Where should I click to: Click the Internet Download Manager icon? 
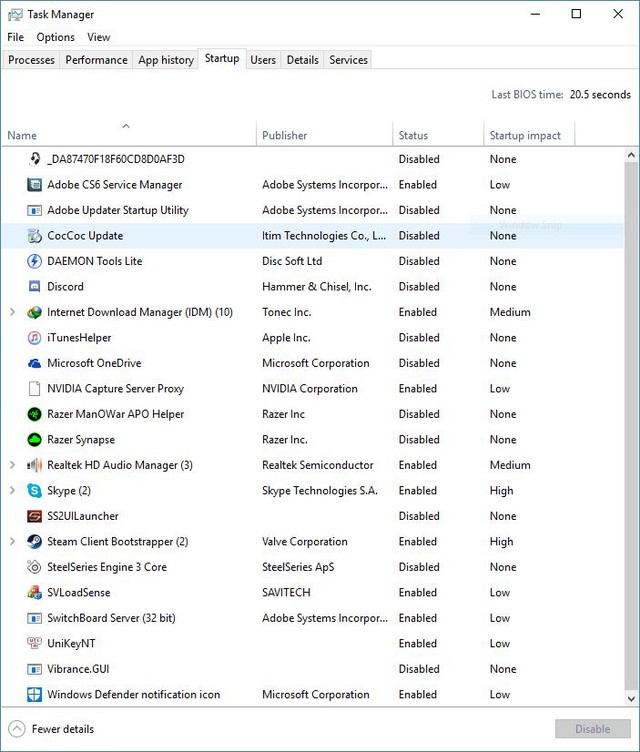[34, 312]
